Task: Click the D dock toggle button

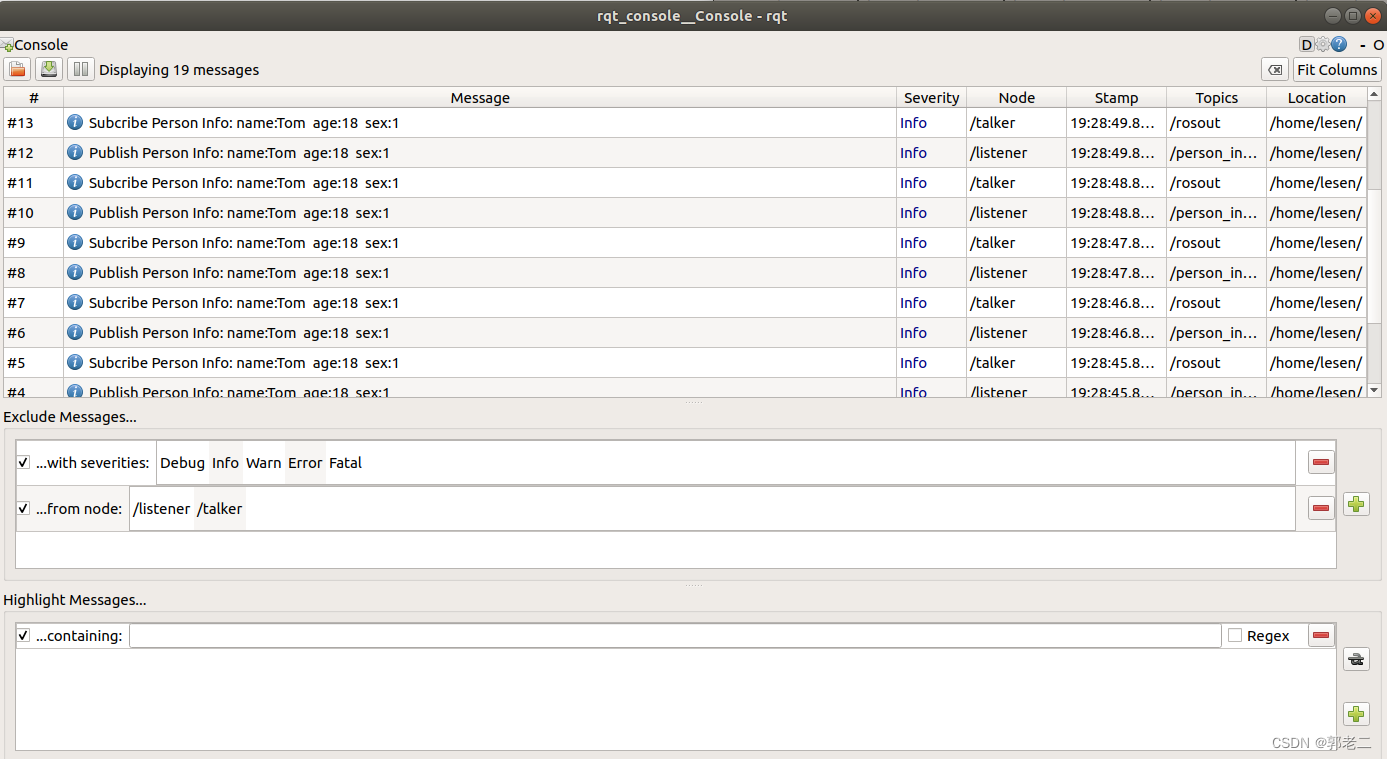Action: click(1306, 44)
